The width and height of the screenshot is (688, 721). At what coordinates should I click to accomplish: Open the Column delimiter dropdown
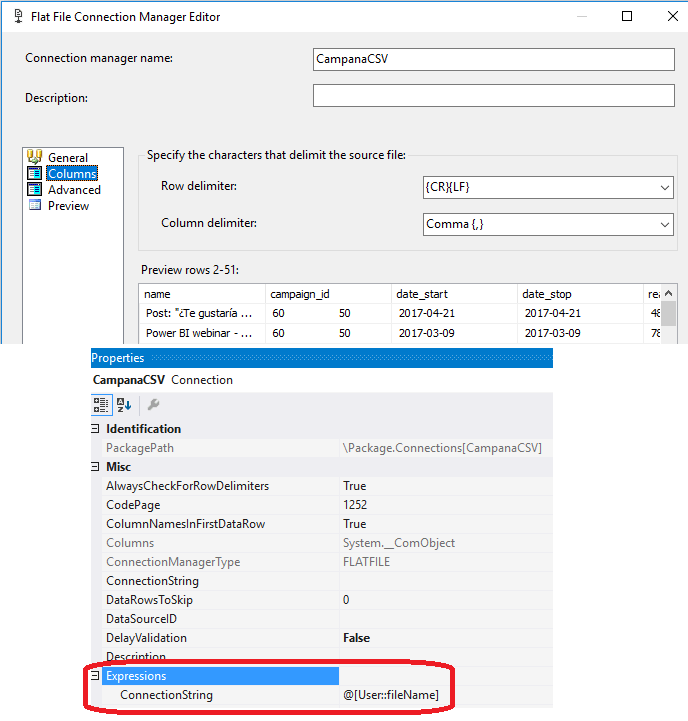[665, 225]
